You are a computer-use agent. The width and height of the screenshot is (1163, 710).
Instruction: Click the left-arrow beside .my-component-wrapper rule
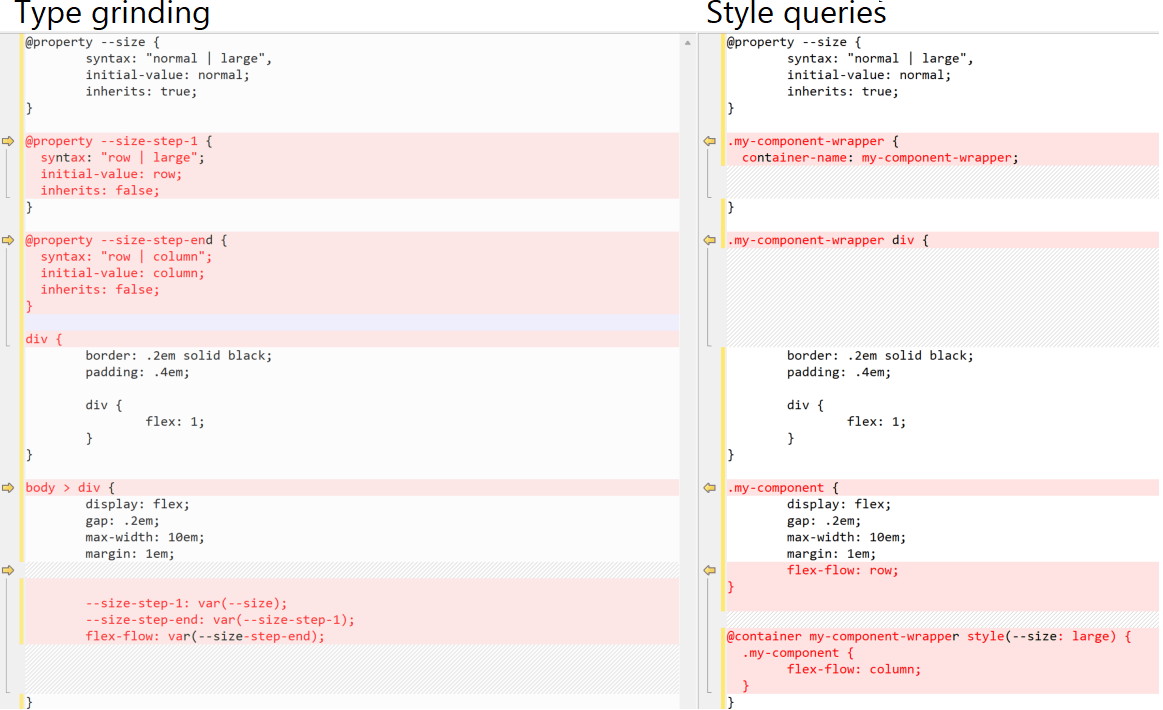tap(709, 141)
